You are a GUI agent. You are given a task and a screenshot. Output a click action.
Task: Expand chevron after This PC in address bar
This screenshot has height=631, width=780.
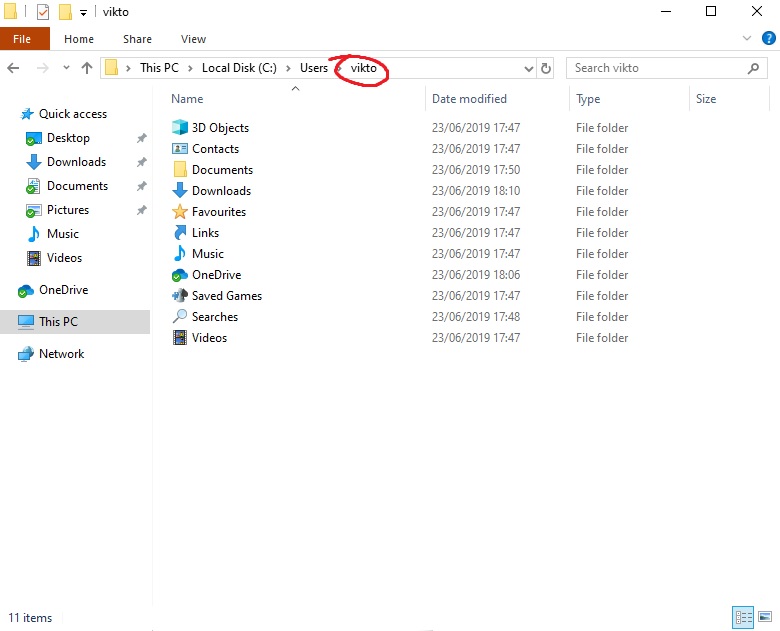point(190,68)
